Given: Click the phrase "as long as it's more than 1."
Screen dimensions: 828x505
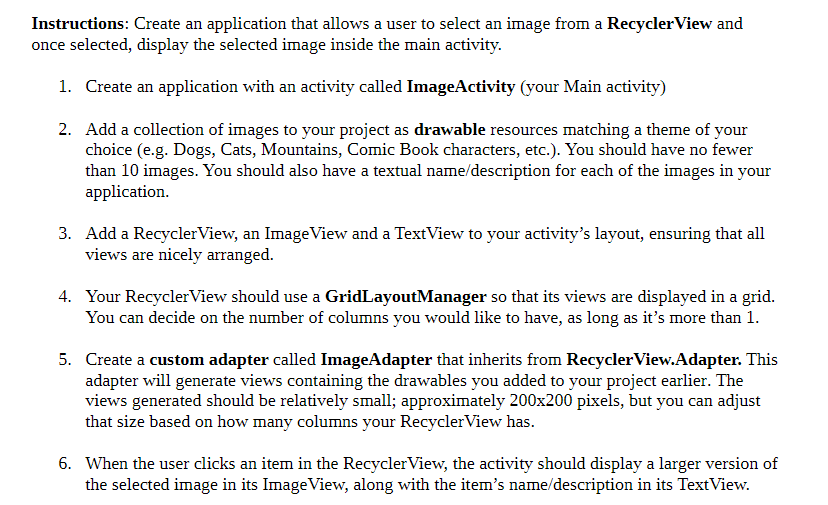Looking at the screenshot, I should click(x=664, y=318).
